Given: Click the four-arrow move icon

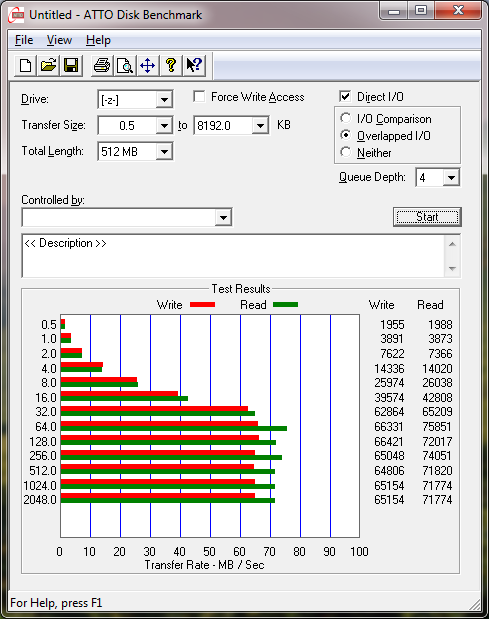Looking at the screenshot, I should pyautogui.click(x=148, y=65).
